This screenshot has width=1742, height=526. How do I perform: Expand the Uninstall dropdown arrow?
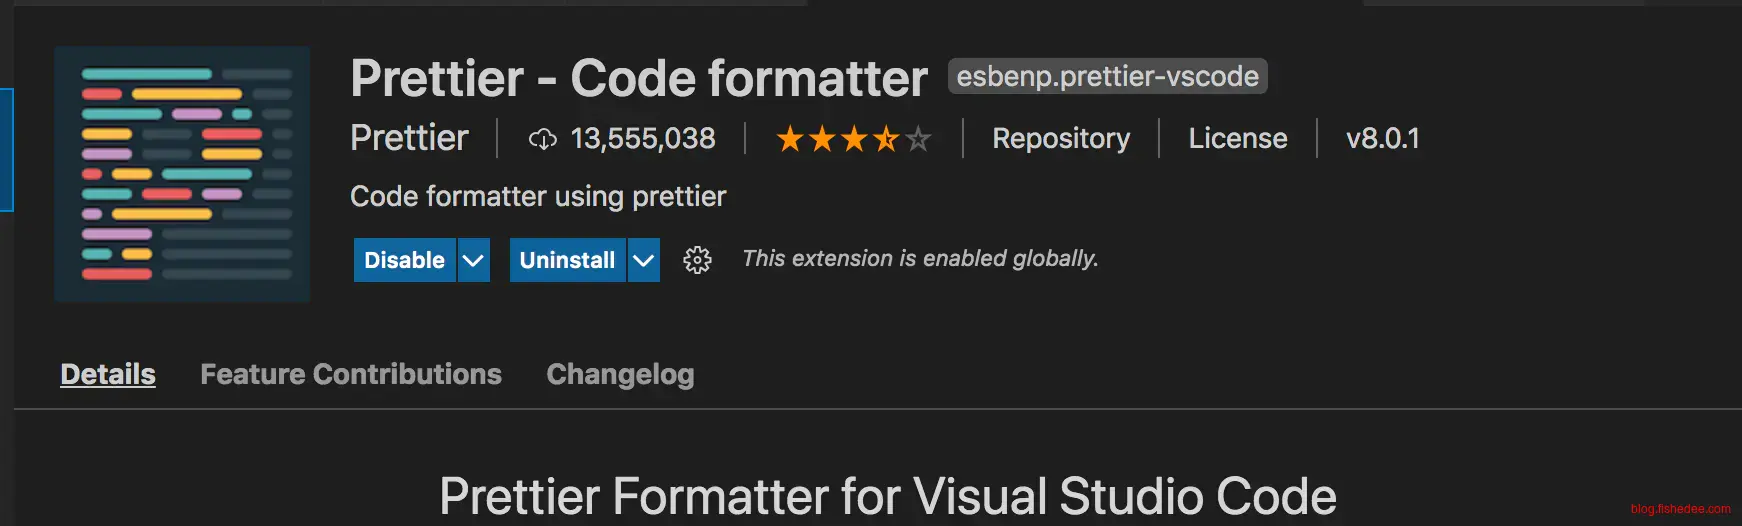coord(644,260)
